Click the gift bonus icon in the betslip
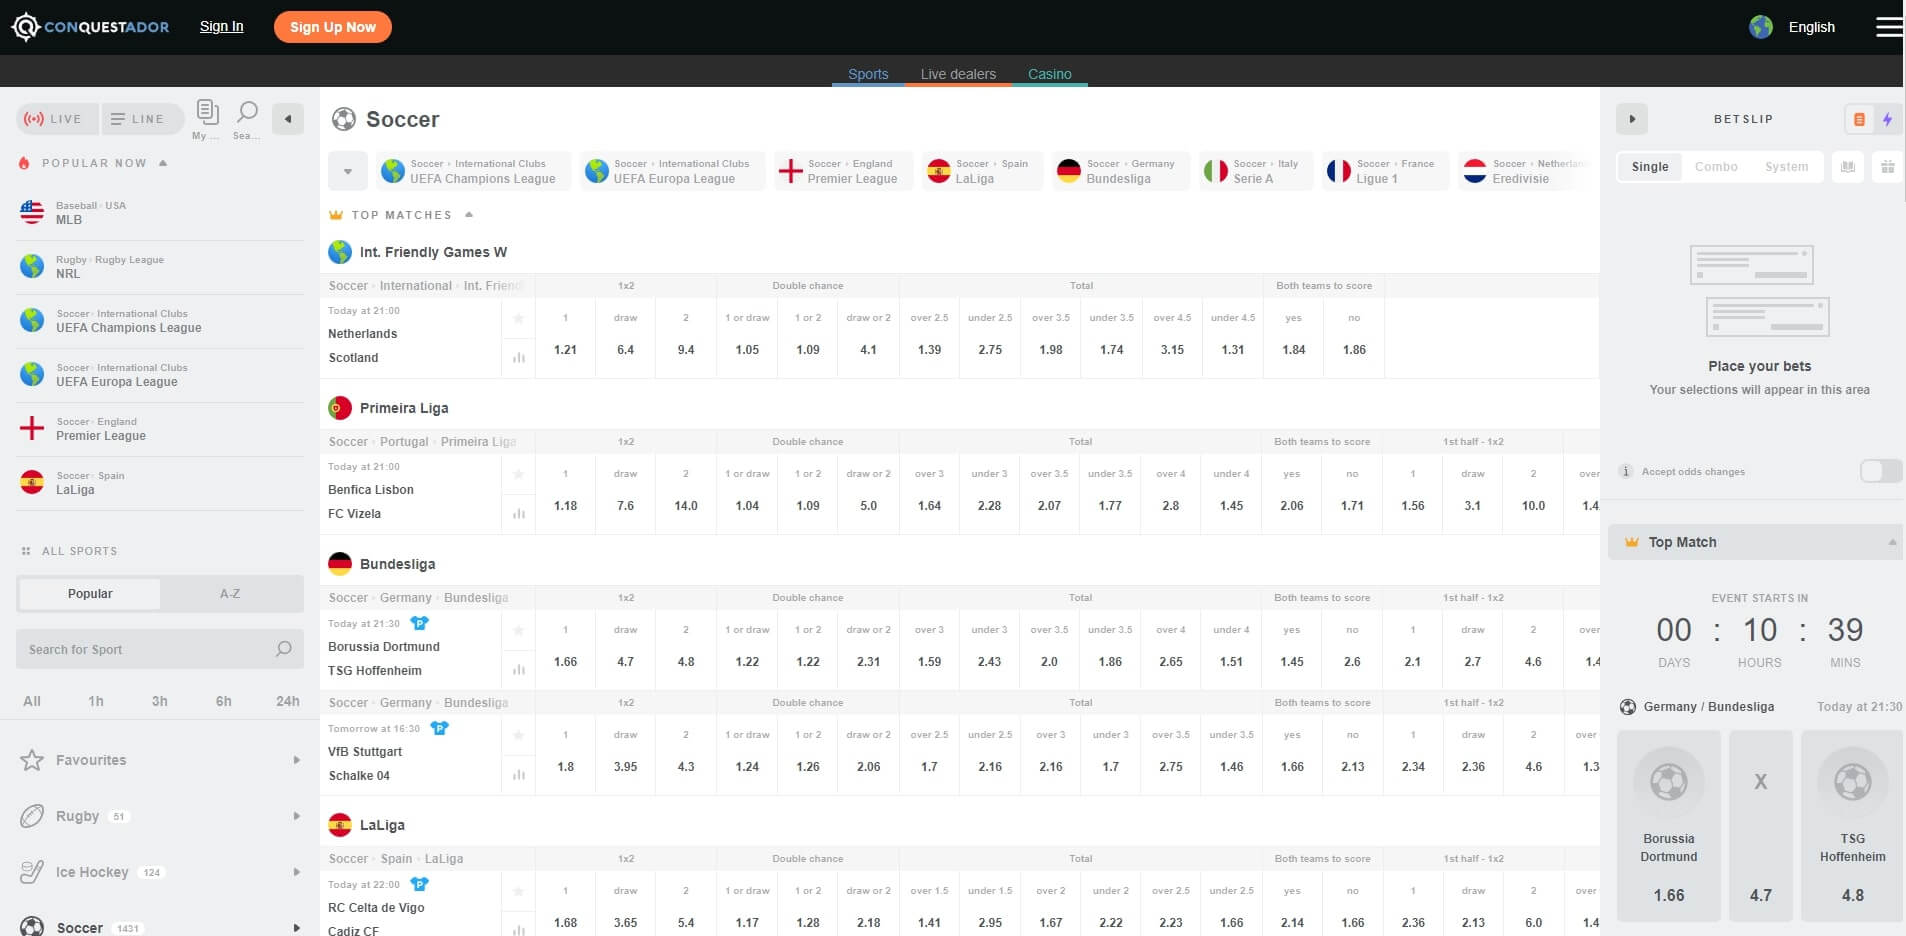 tap(1887, 167)
